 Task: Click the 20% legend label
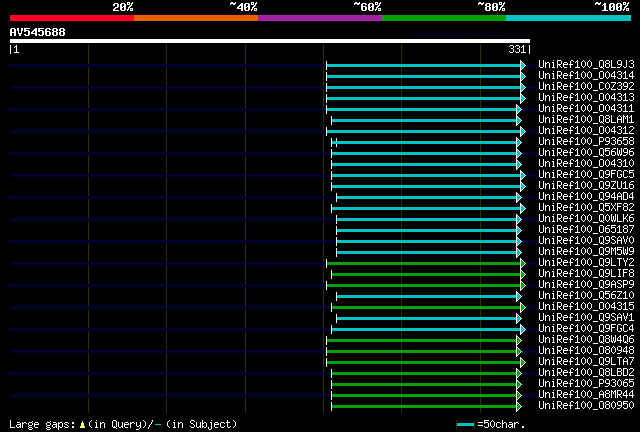point(123,7)
